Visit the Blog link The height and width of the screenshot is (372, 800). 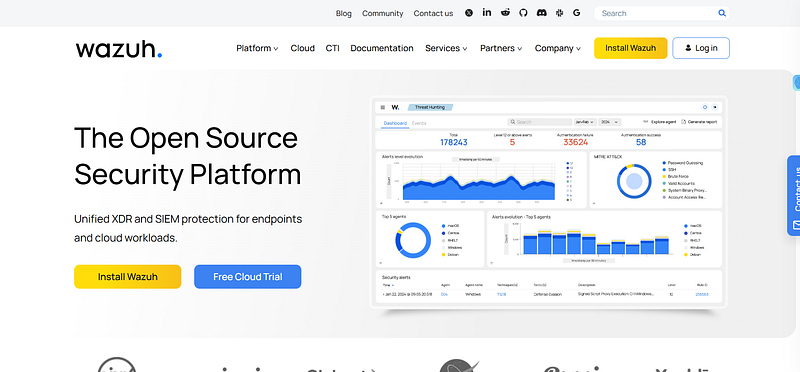[343, 13]
